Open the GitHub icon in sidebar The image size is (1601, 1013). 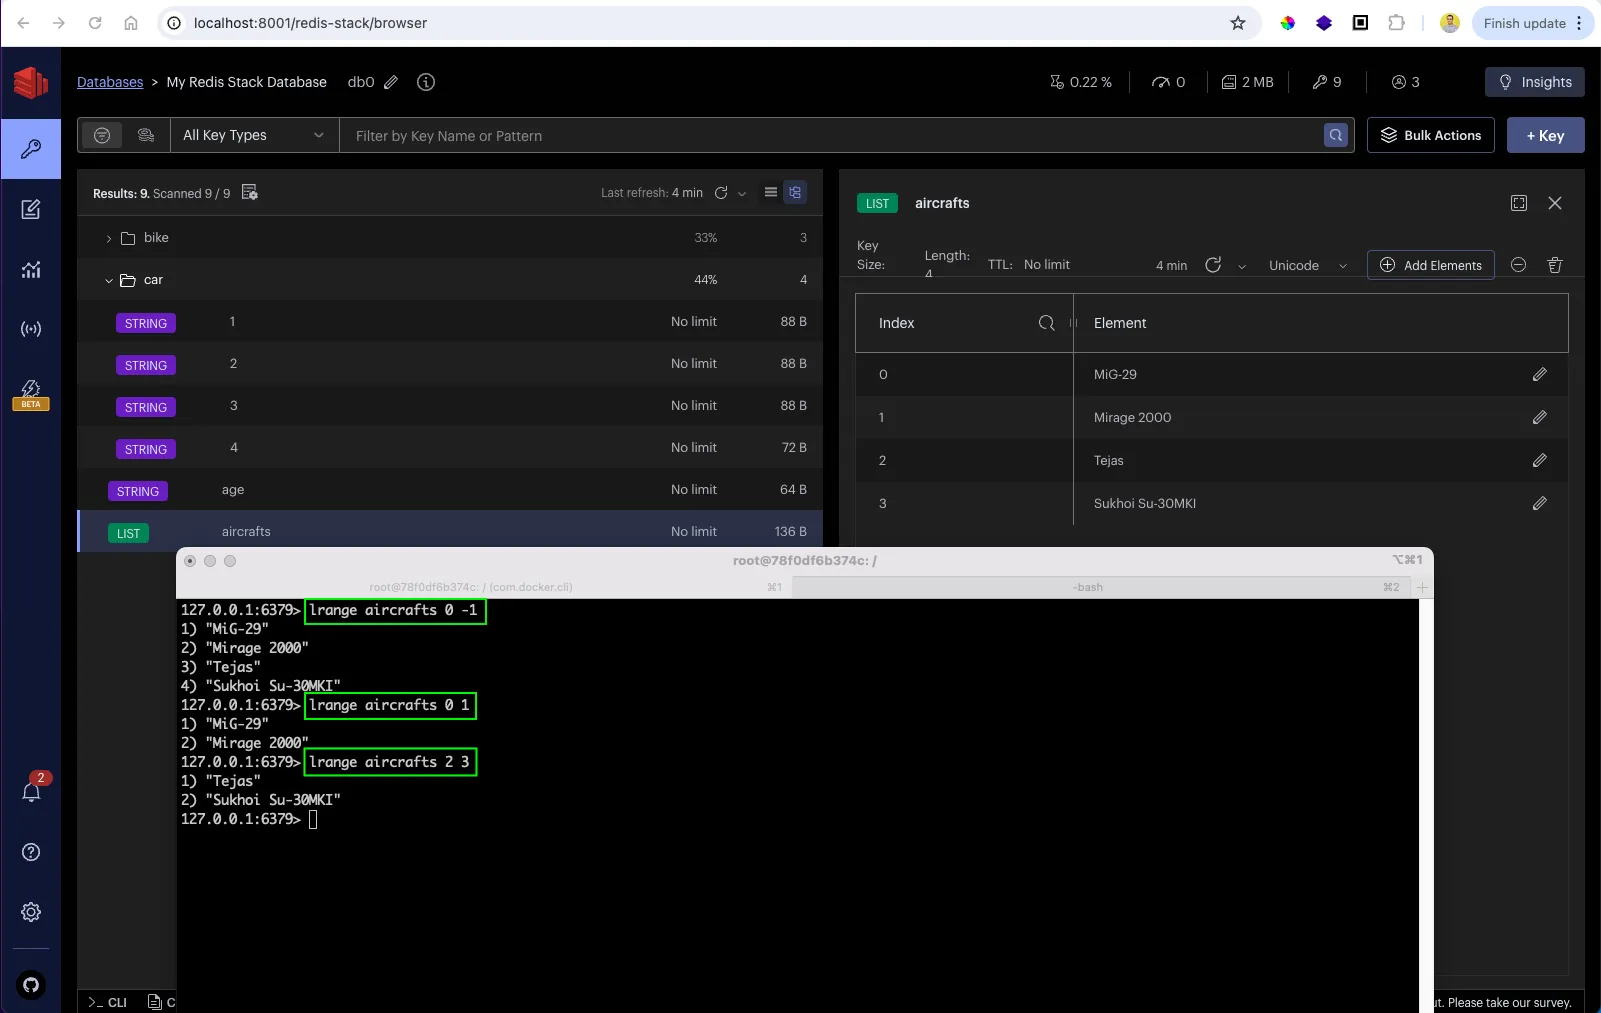click(x=31, y=985)
